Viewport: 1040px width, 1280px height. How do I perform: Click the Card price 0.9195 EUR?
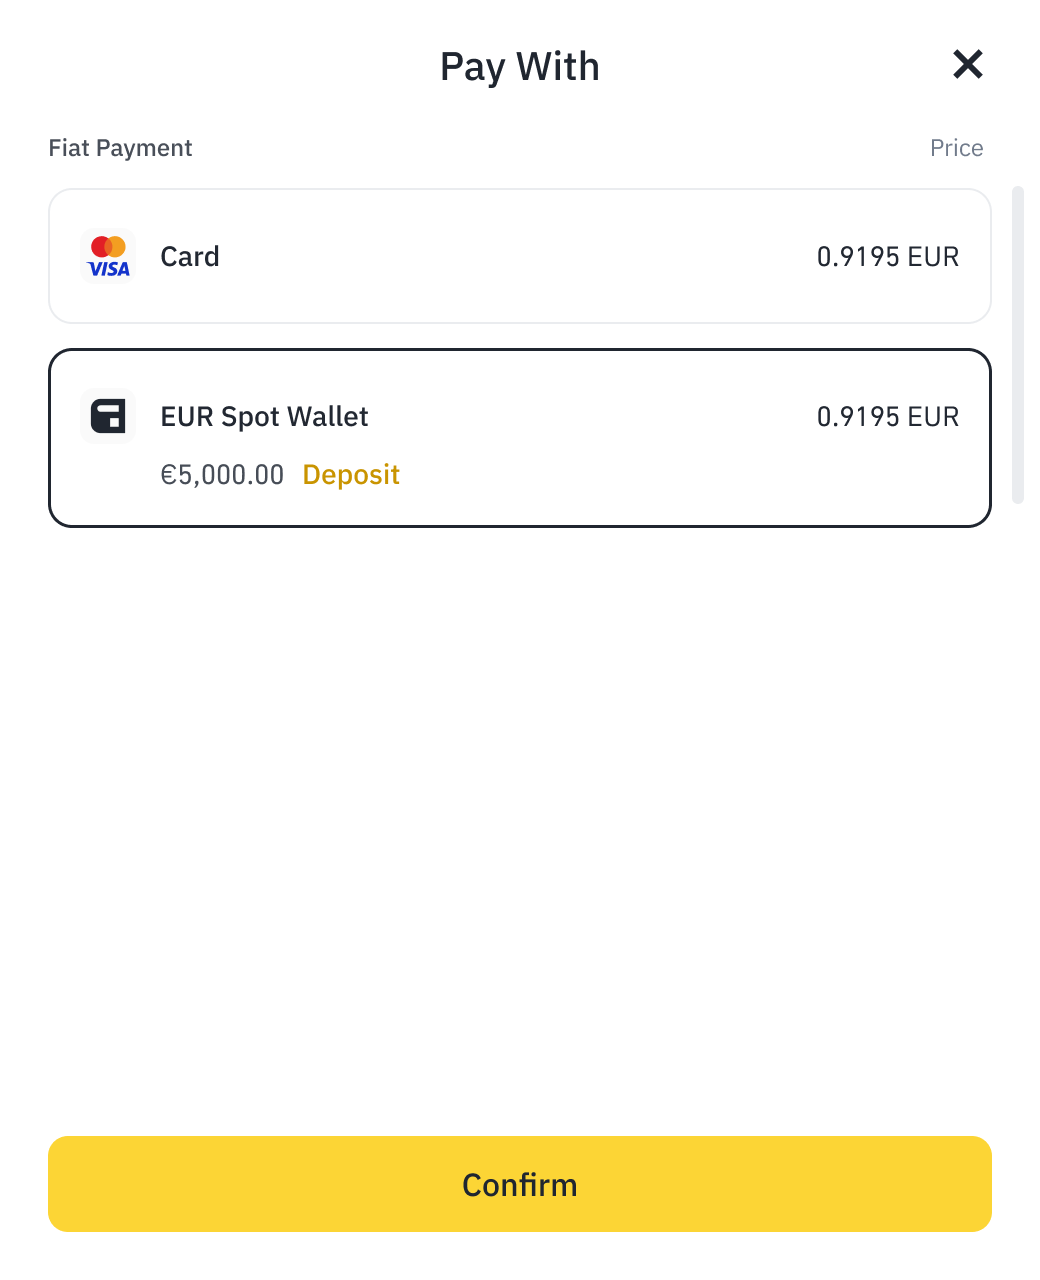(x=887, y=257)
